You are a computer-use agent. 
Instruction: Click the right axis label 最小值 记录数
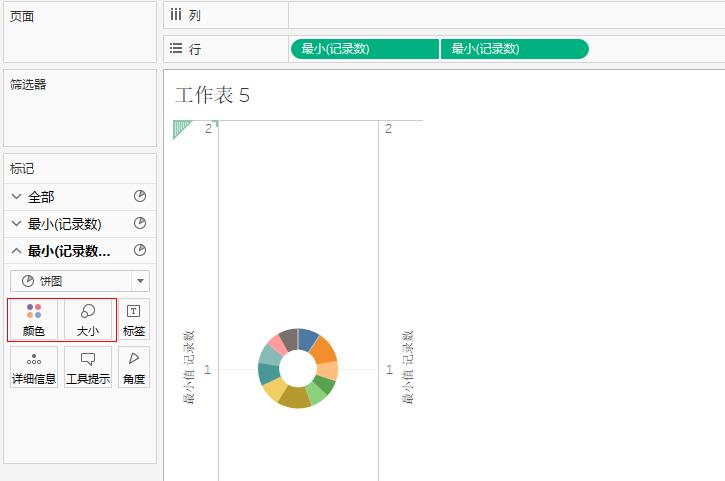point(407,368)
